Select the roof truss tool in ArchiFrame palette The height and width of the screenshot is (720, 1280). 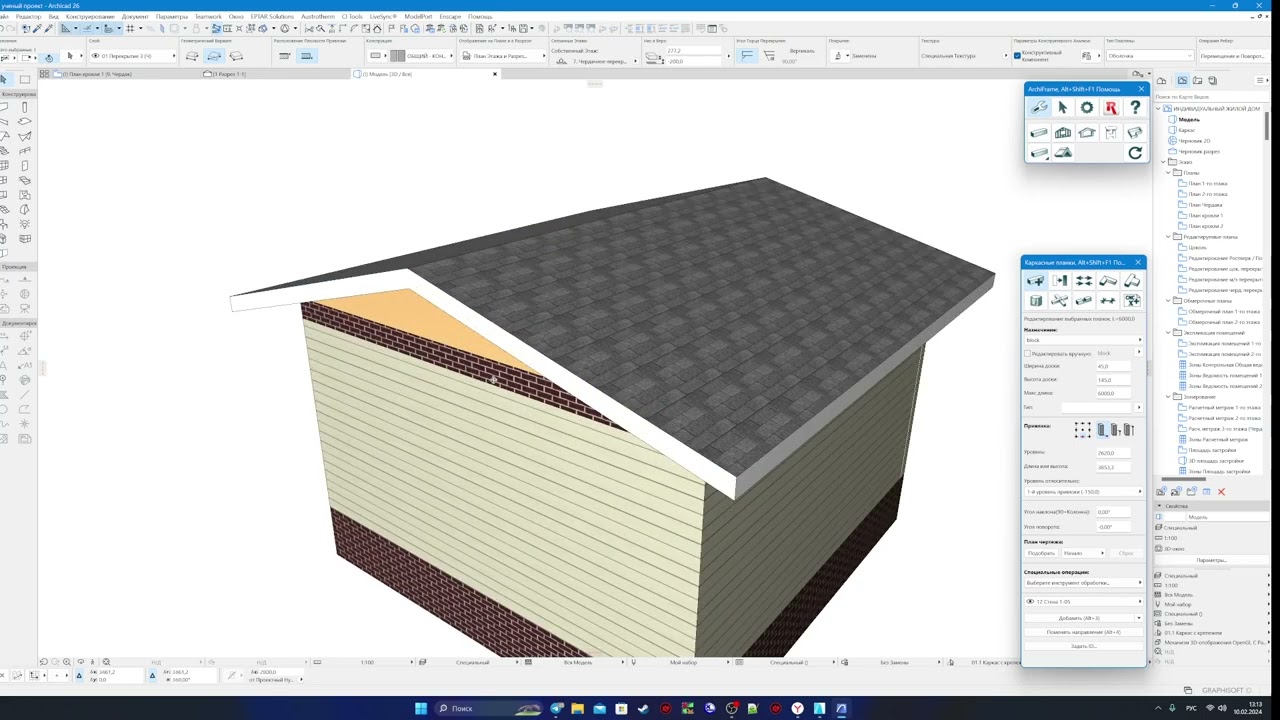1087,132
